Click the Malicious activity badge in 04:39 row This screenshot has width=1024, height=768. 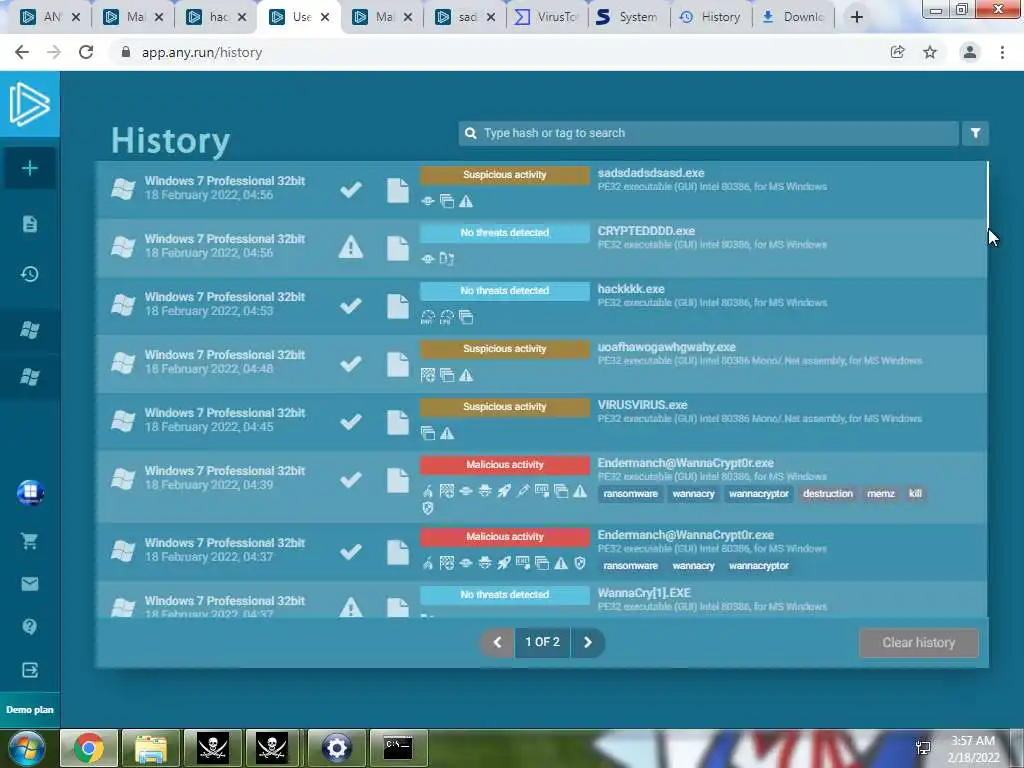(x=505, y=465)
